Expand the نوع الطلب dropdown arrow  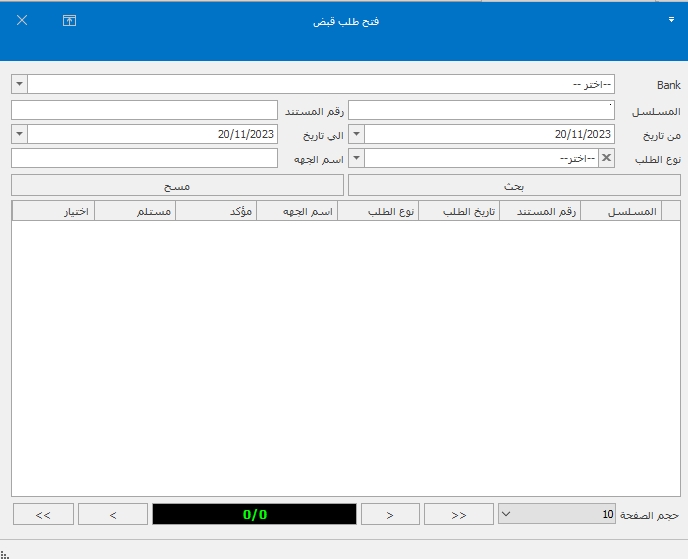[357, 158]
